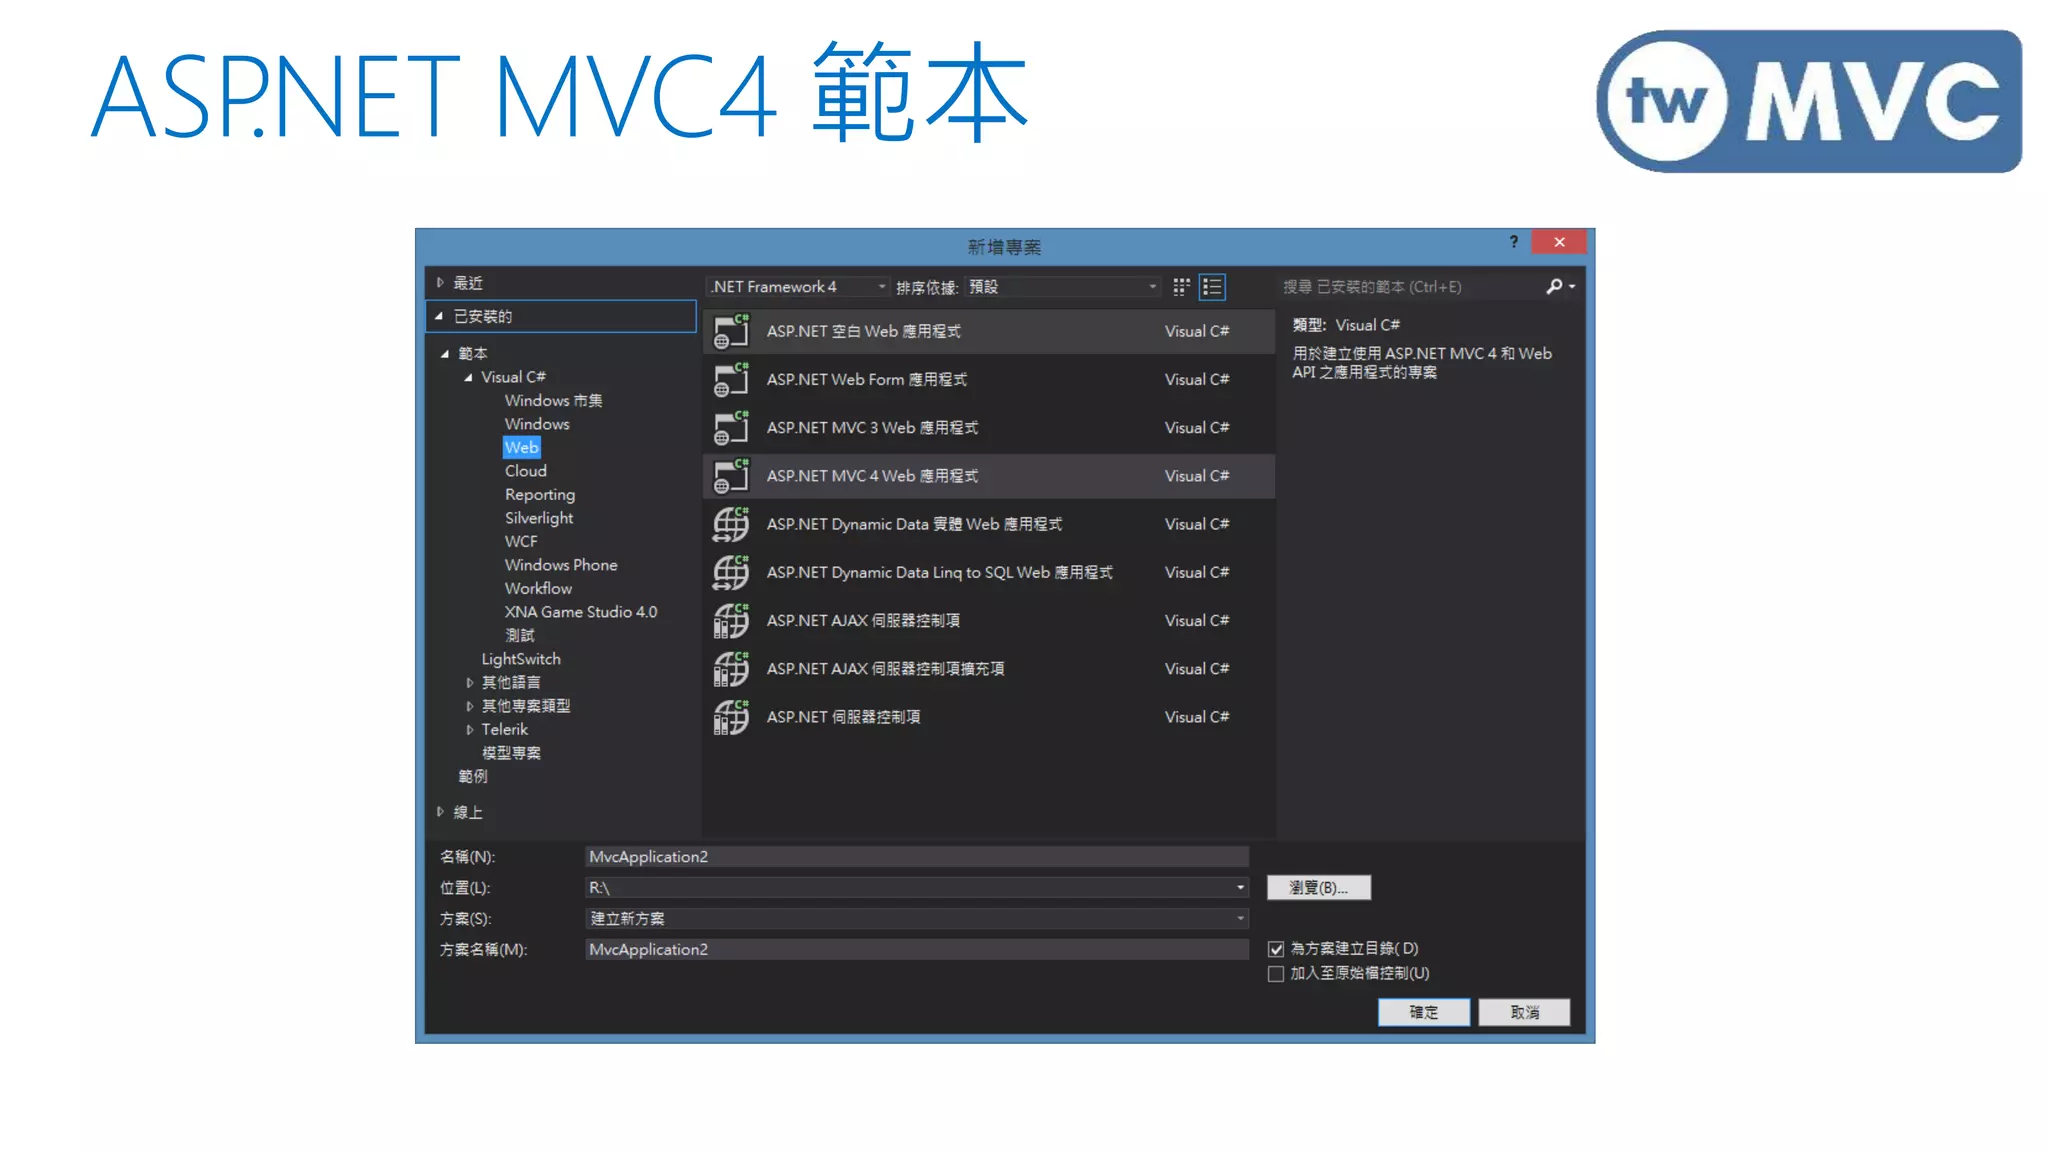Switch to small icons view
The width and height of the screenshot is (2048, 1152).
(x=1181, y=287)
